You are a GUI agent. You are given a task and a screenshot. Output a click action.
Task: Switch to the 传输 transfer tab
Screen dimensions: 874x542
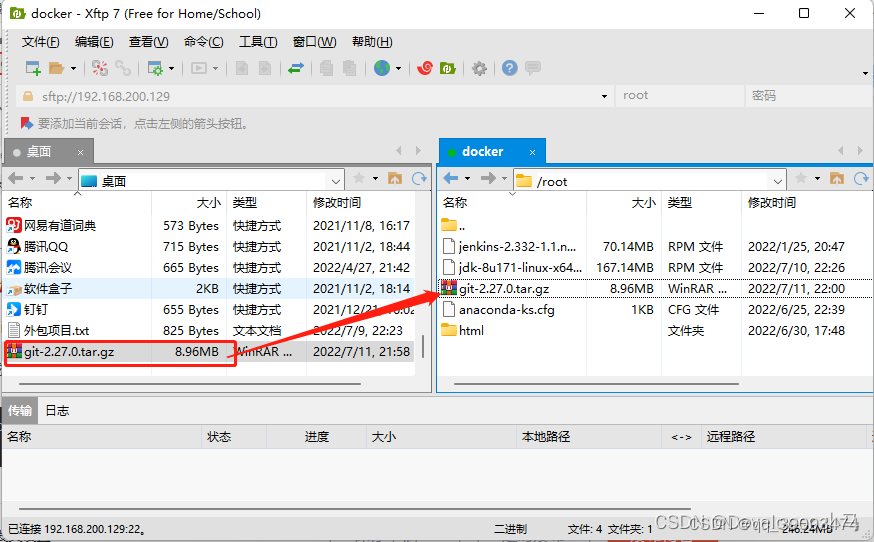click(20, 411)
